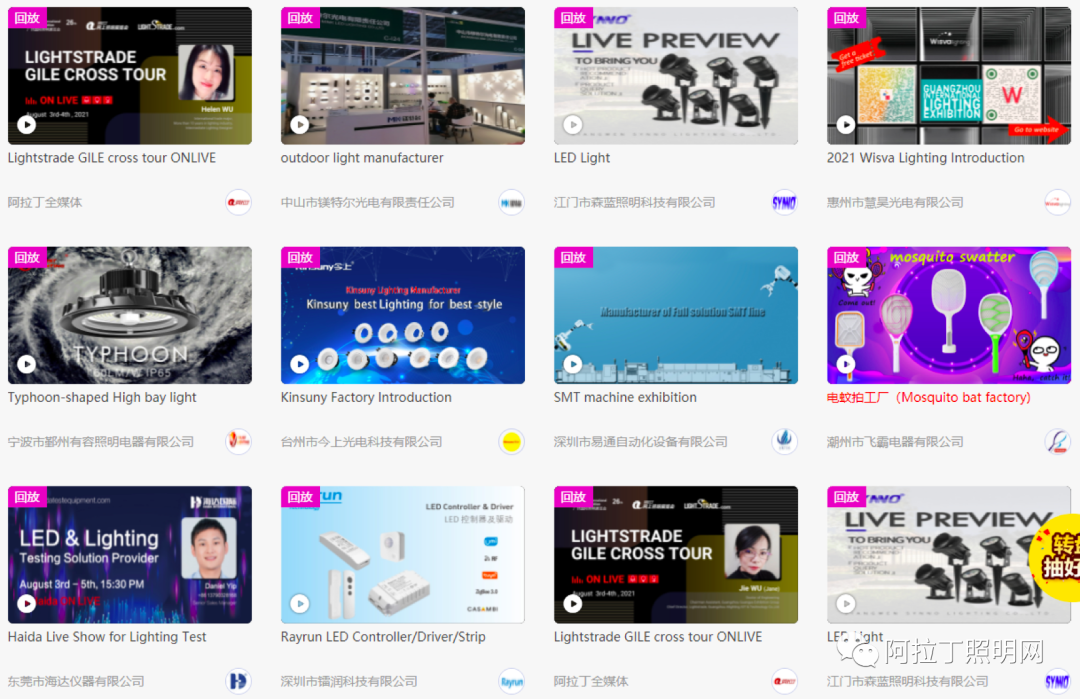Click play button on outdoor light manufacturer video
This screenshot has width=1080, height=699.
click(x=299, y=125)
